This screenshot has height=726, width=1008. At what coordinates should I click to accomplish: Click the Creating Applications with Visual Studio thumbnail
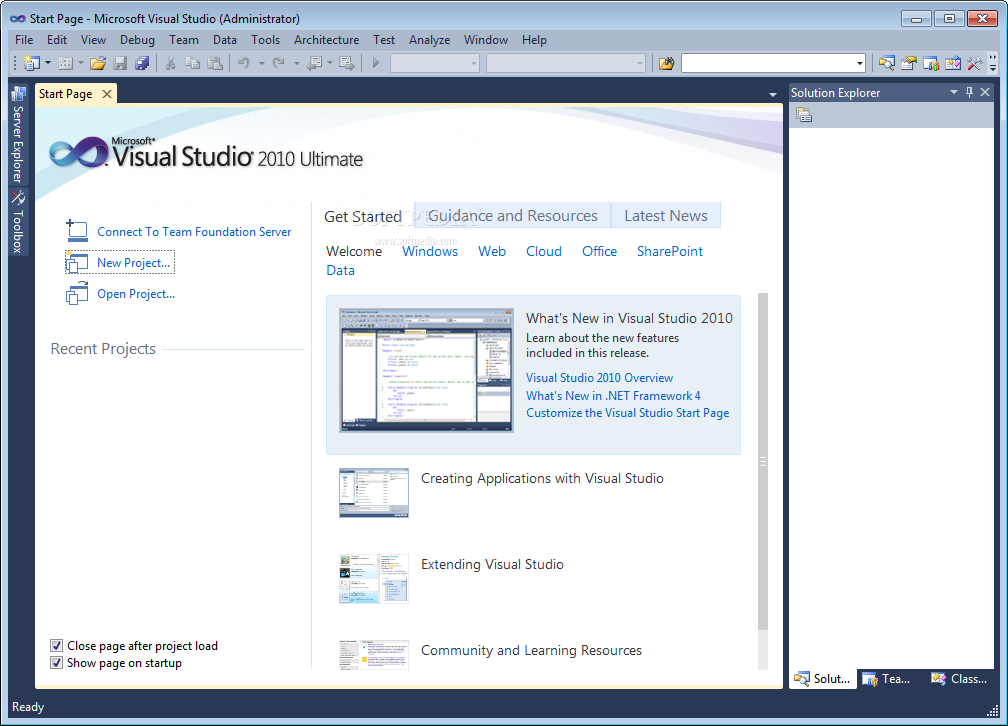(374, 492)
